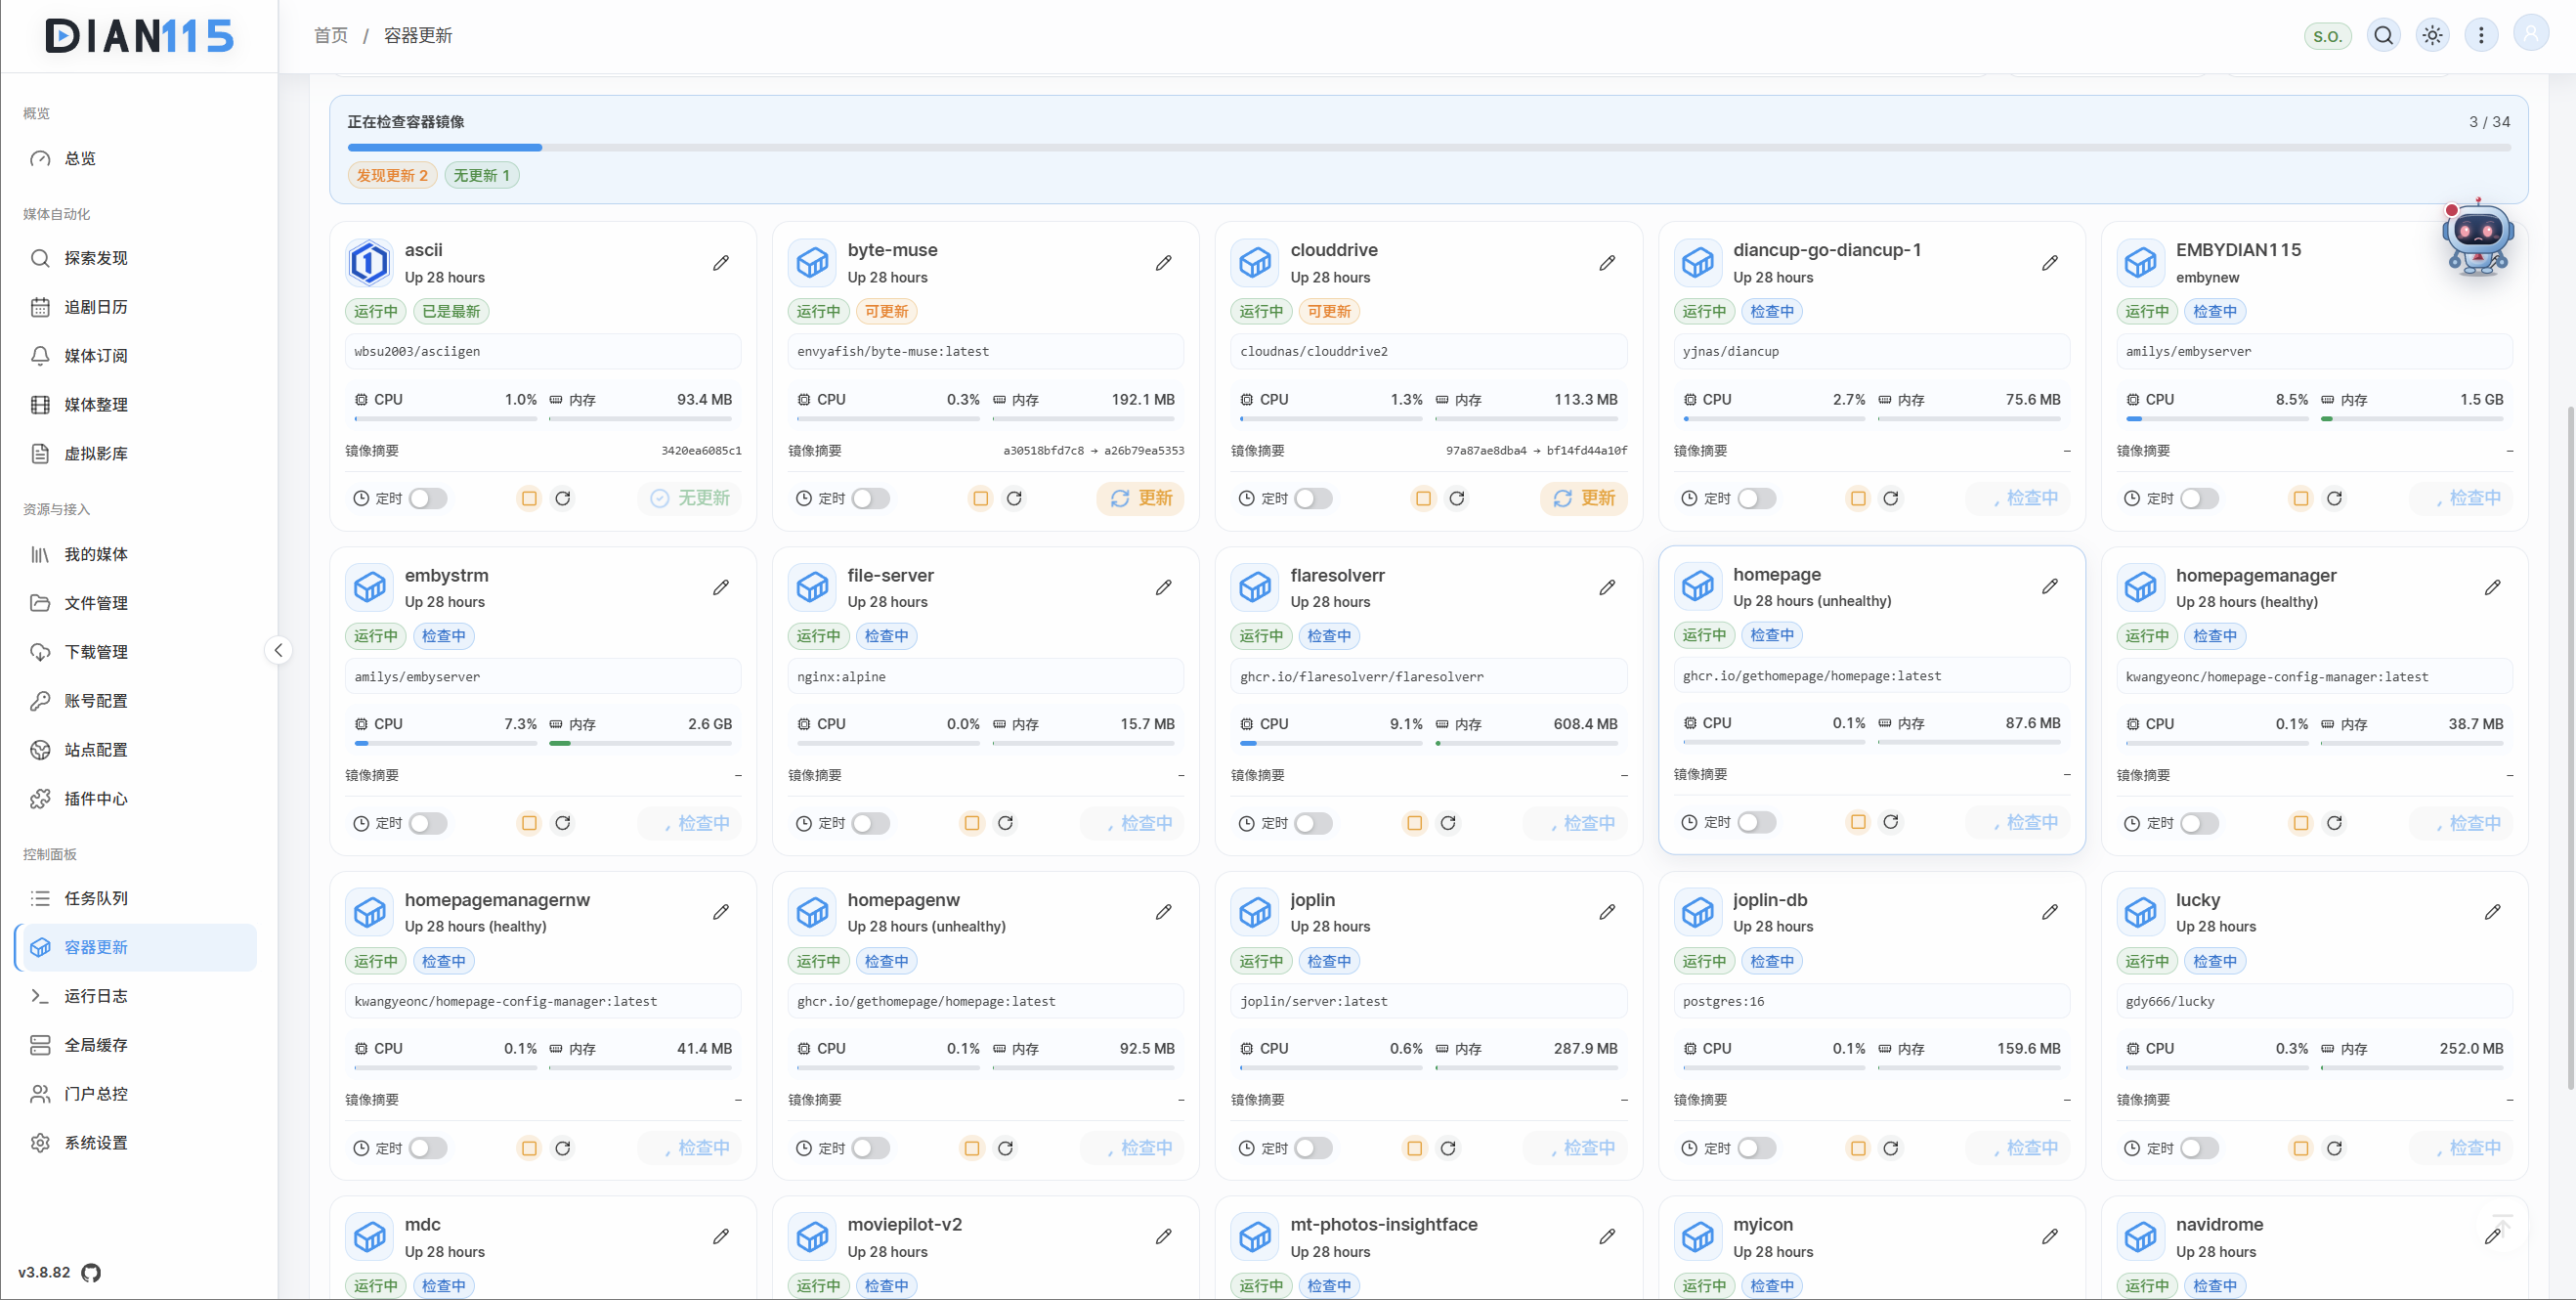Click the edit pencil on diancup-go-diancup-1
This screenshot has width=2576, height=1300.
click(2050, 263)
